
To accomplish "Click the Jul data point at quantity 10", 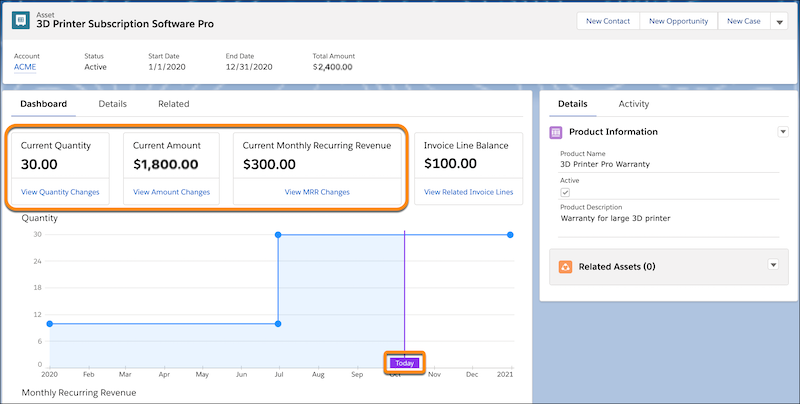I will tap(278, 324).
